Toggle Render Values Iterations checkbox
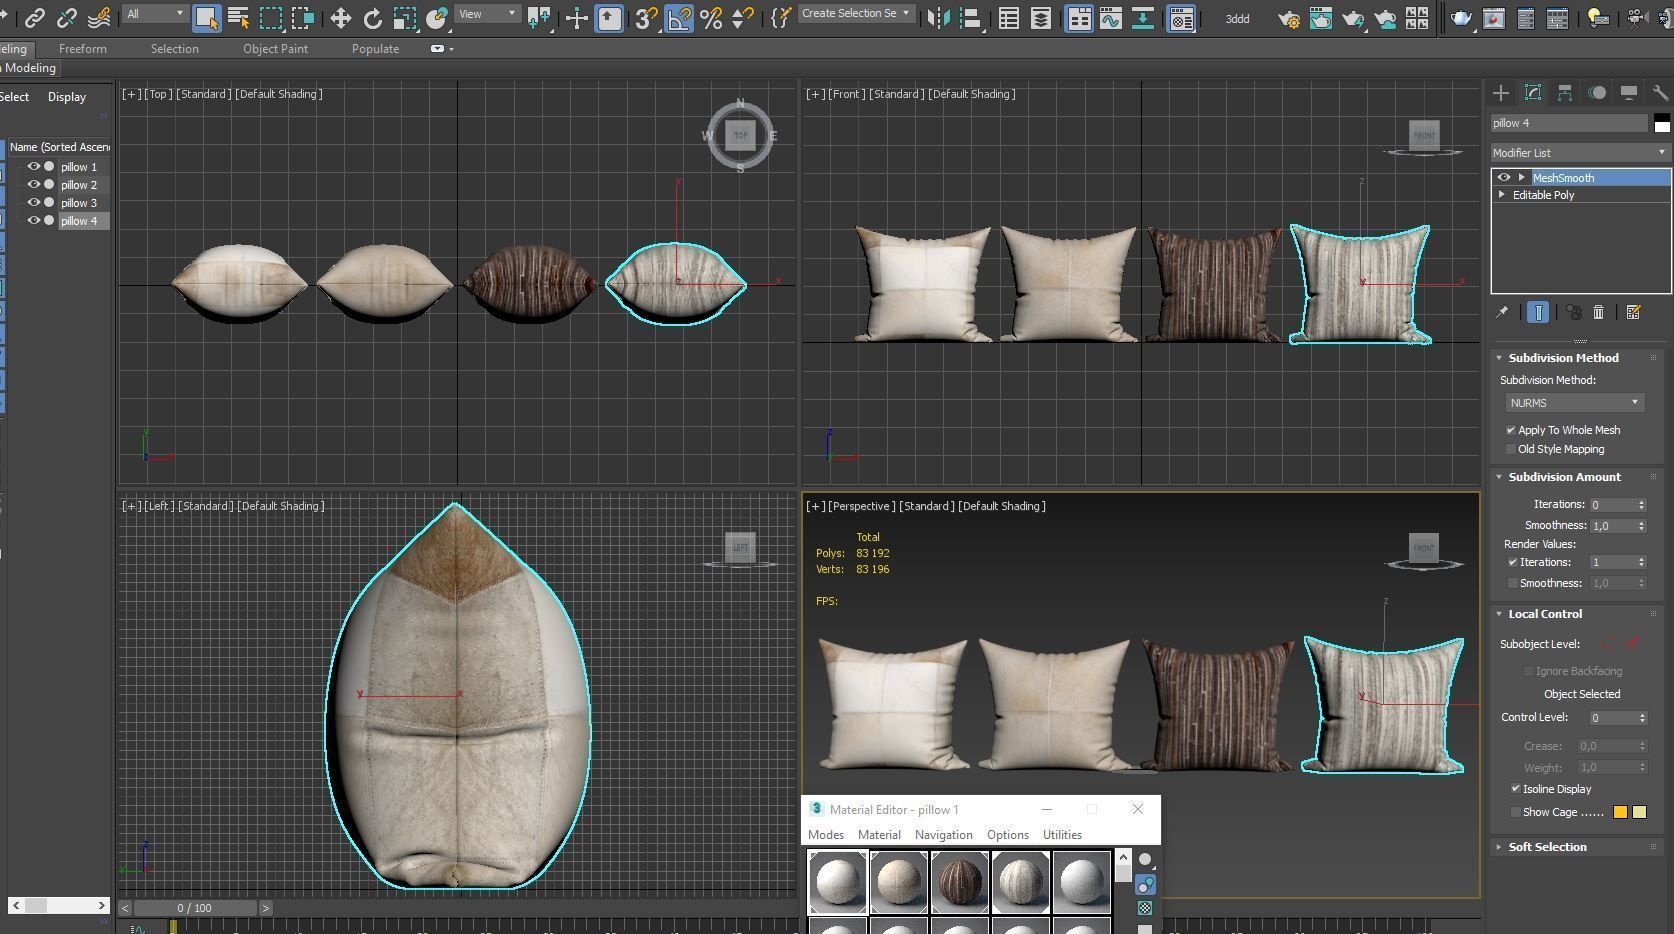The height and width of the screenshot is (934, 1674). [x=1513, y=562]
